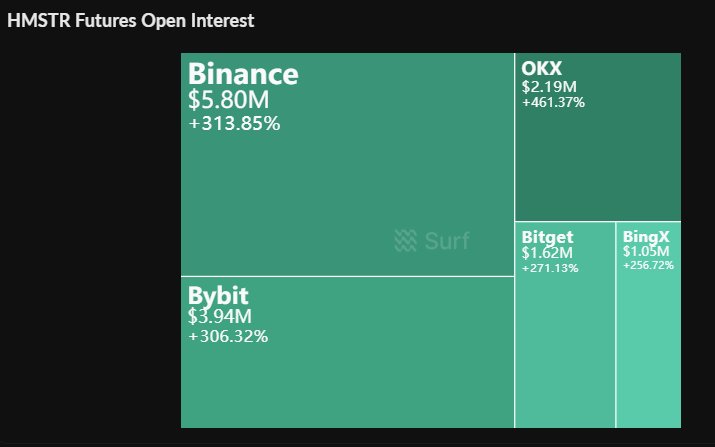Click empty lower area of Bitget tile
The width and height of the screenshot is (715, 447).
(565, 360)
